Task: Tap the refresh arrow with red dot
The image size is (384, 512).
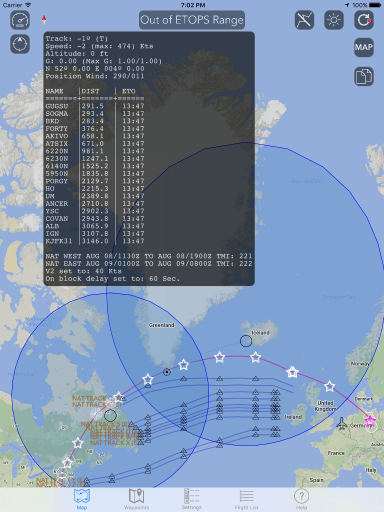Action: pos(364,20)
